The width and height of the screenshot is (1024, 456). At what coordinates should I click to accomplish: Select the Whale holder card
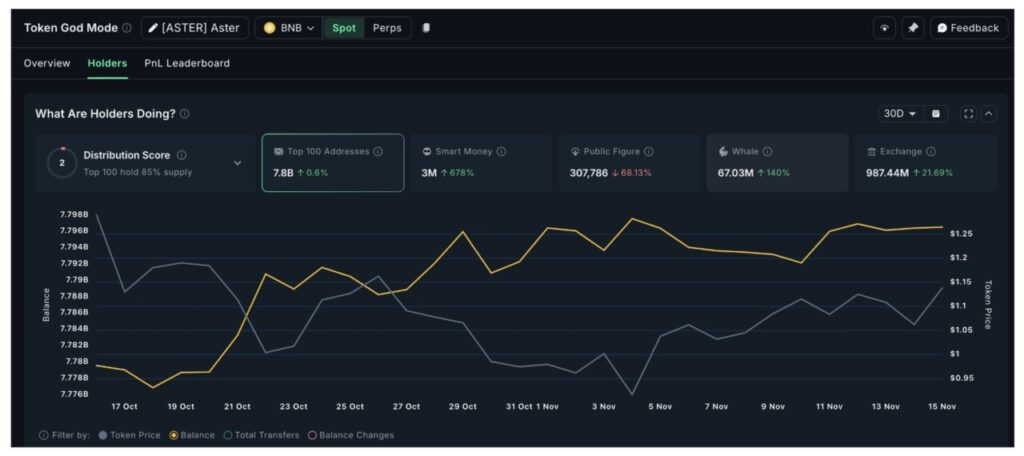click(777, 162)
